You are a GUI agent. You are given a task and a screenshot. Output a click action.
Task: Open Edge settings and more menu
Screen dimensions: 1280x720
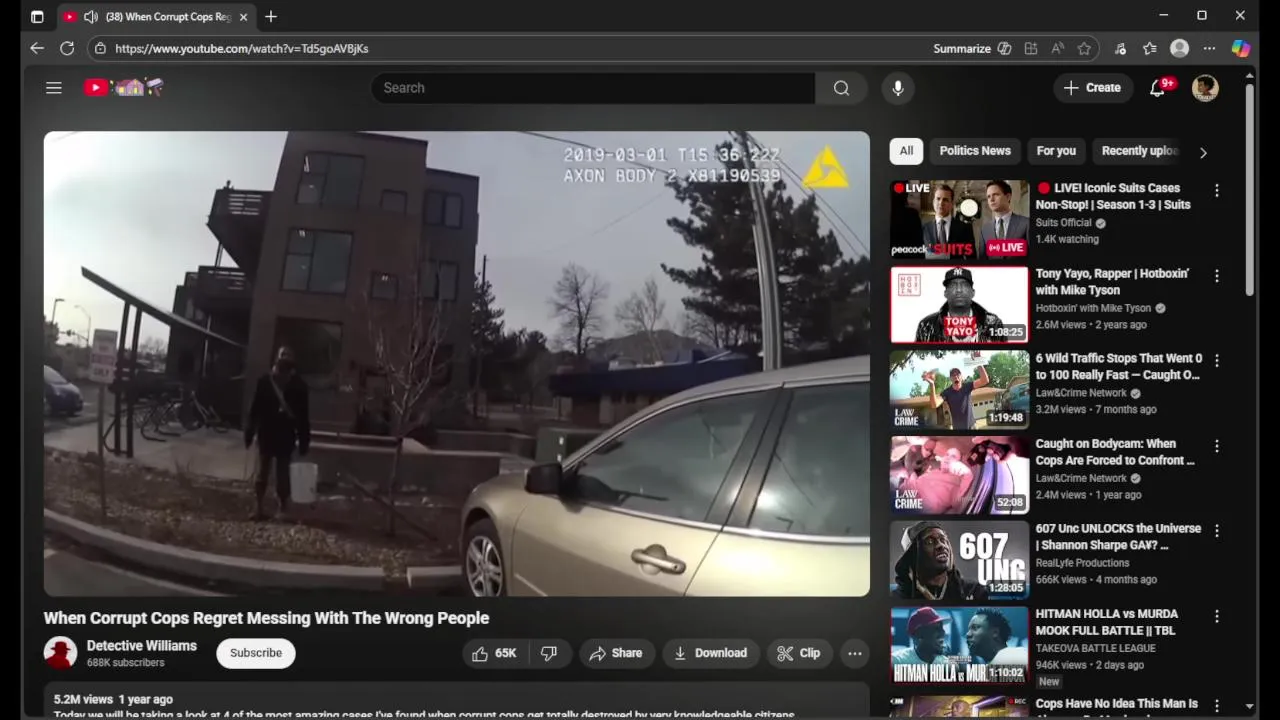point(1209,48)
